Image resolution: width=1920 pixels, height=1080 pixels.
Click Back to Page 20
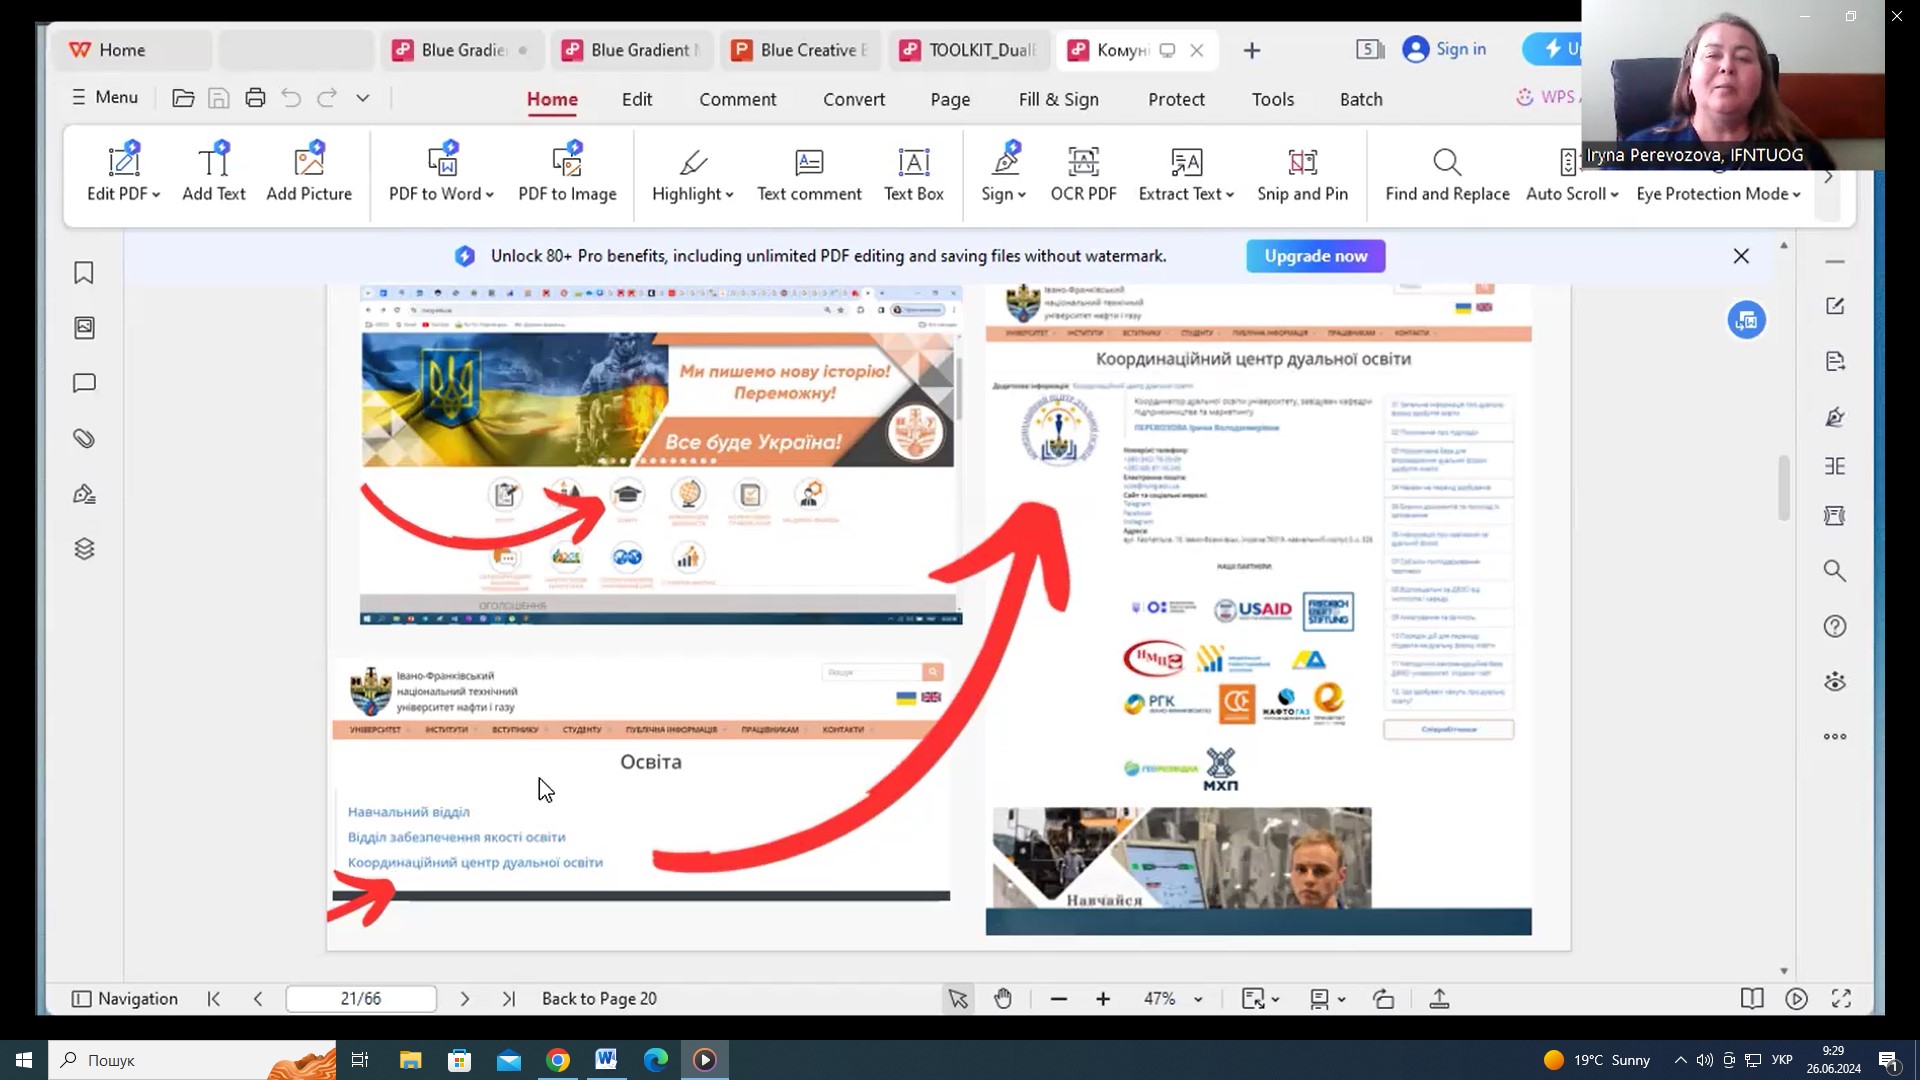click(599, 998)
